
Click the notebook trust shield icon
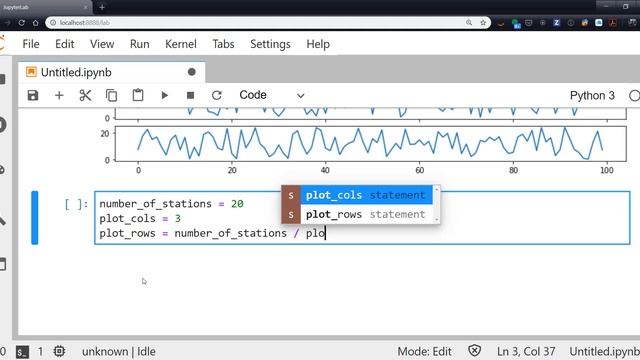(474, 351)
